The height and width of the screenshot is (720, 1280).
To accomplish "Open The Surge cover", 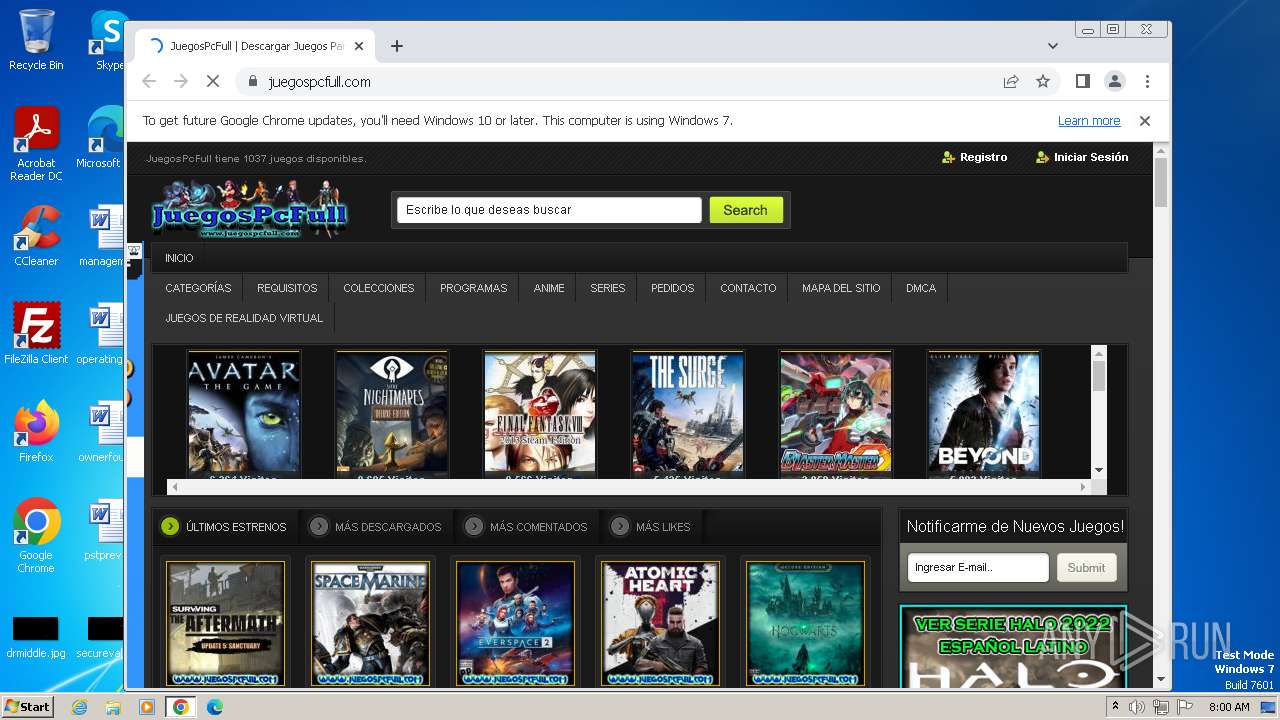I will pyautogui.click(x=688, y=412).
